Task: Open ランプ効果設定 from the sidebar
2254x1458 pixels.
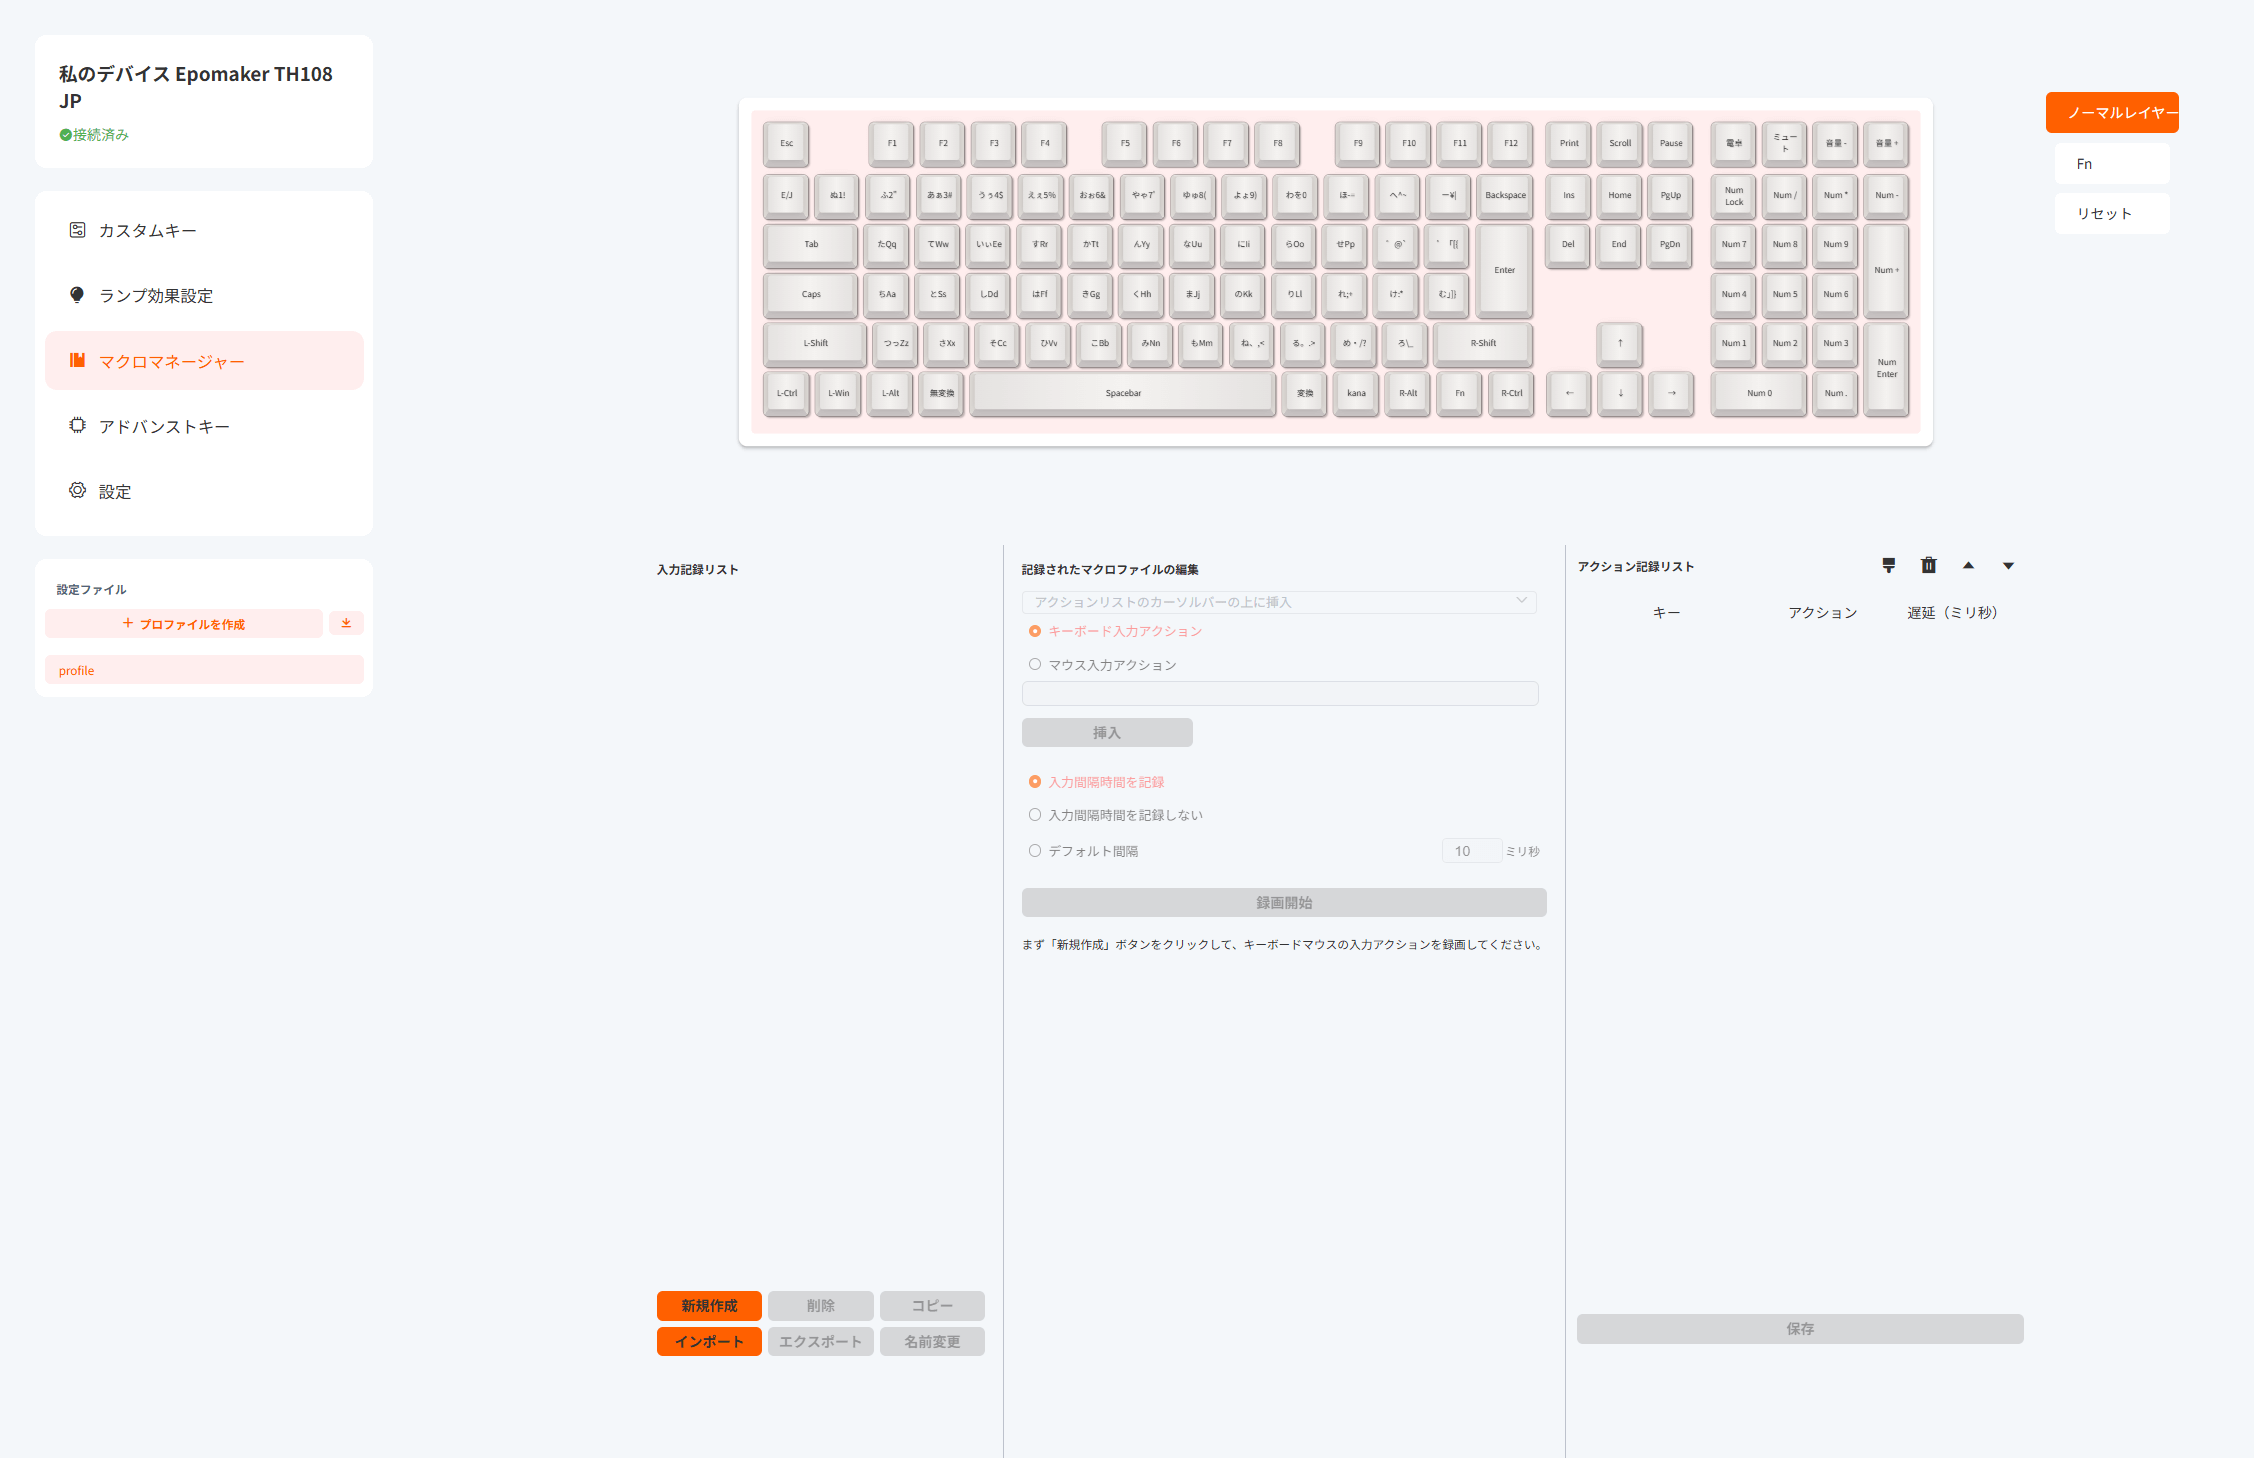Action: (155, 296)
